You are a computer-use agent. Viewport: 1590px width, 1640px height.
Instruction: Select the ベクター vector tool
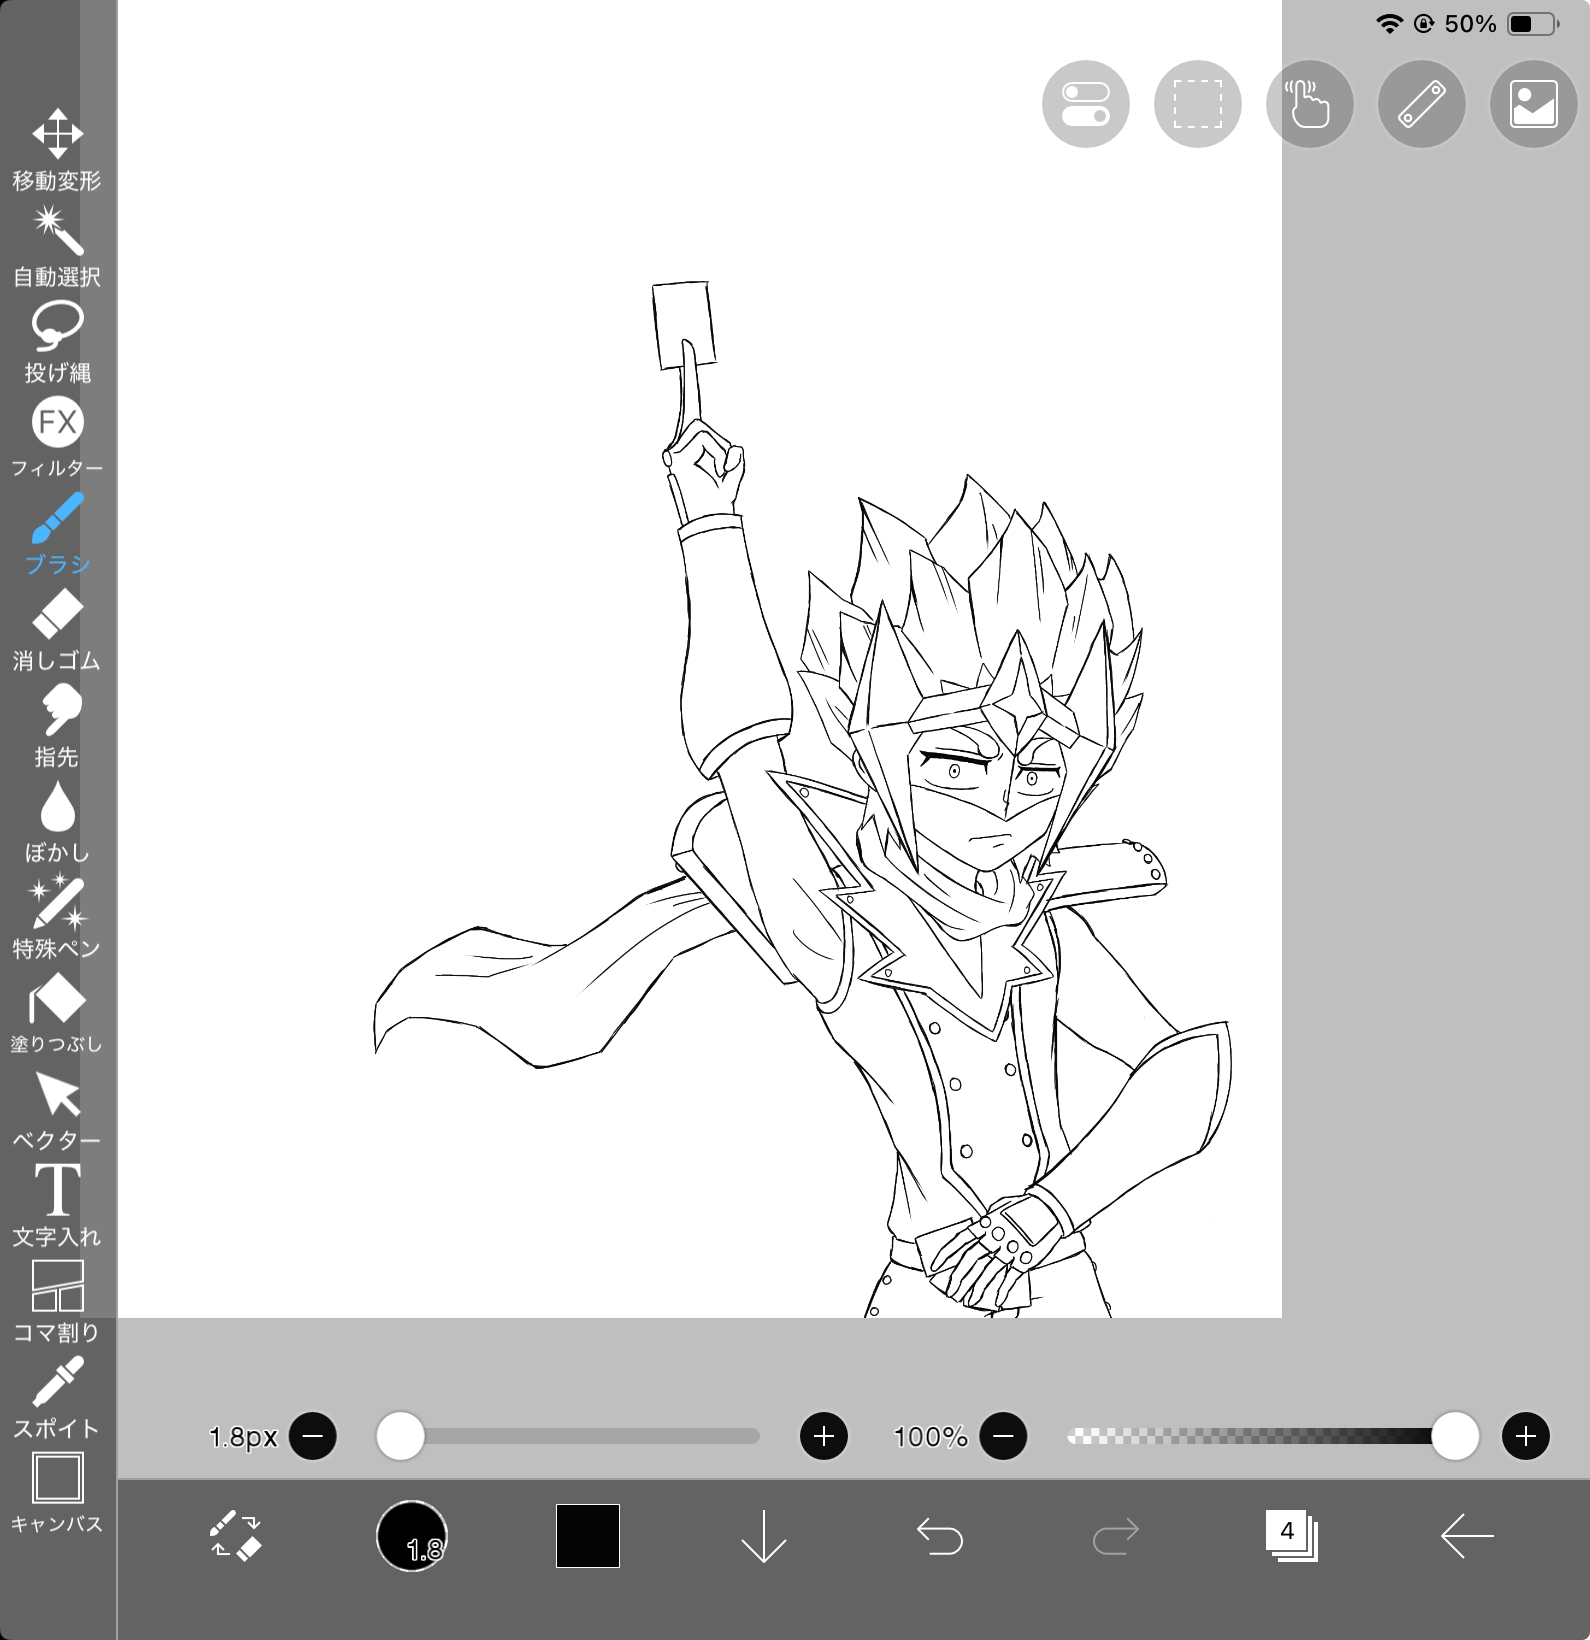57,1110
